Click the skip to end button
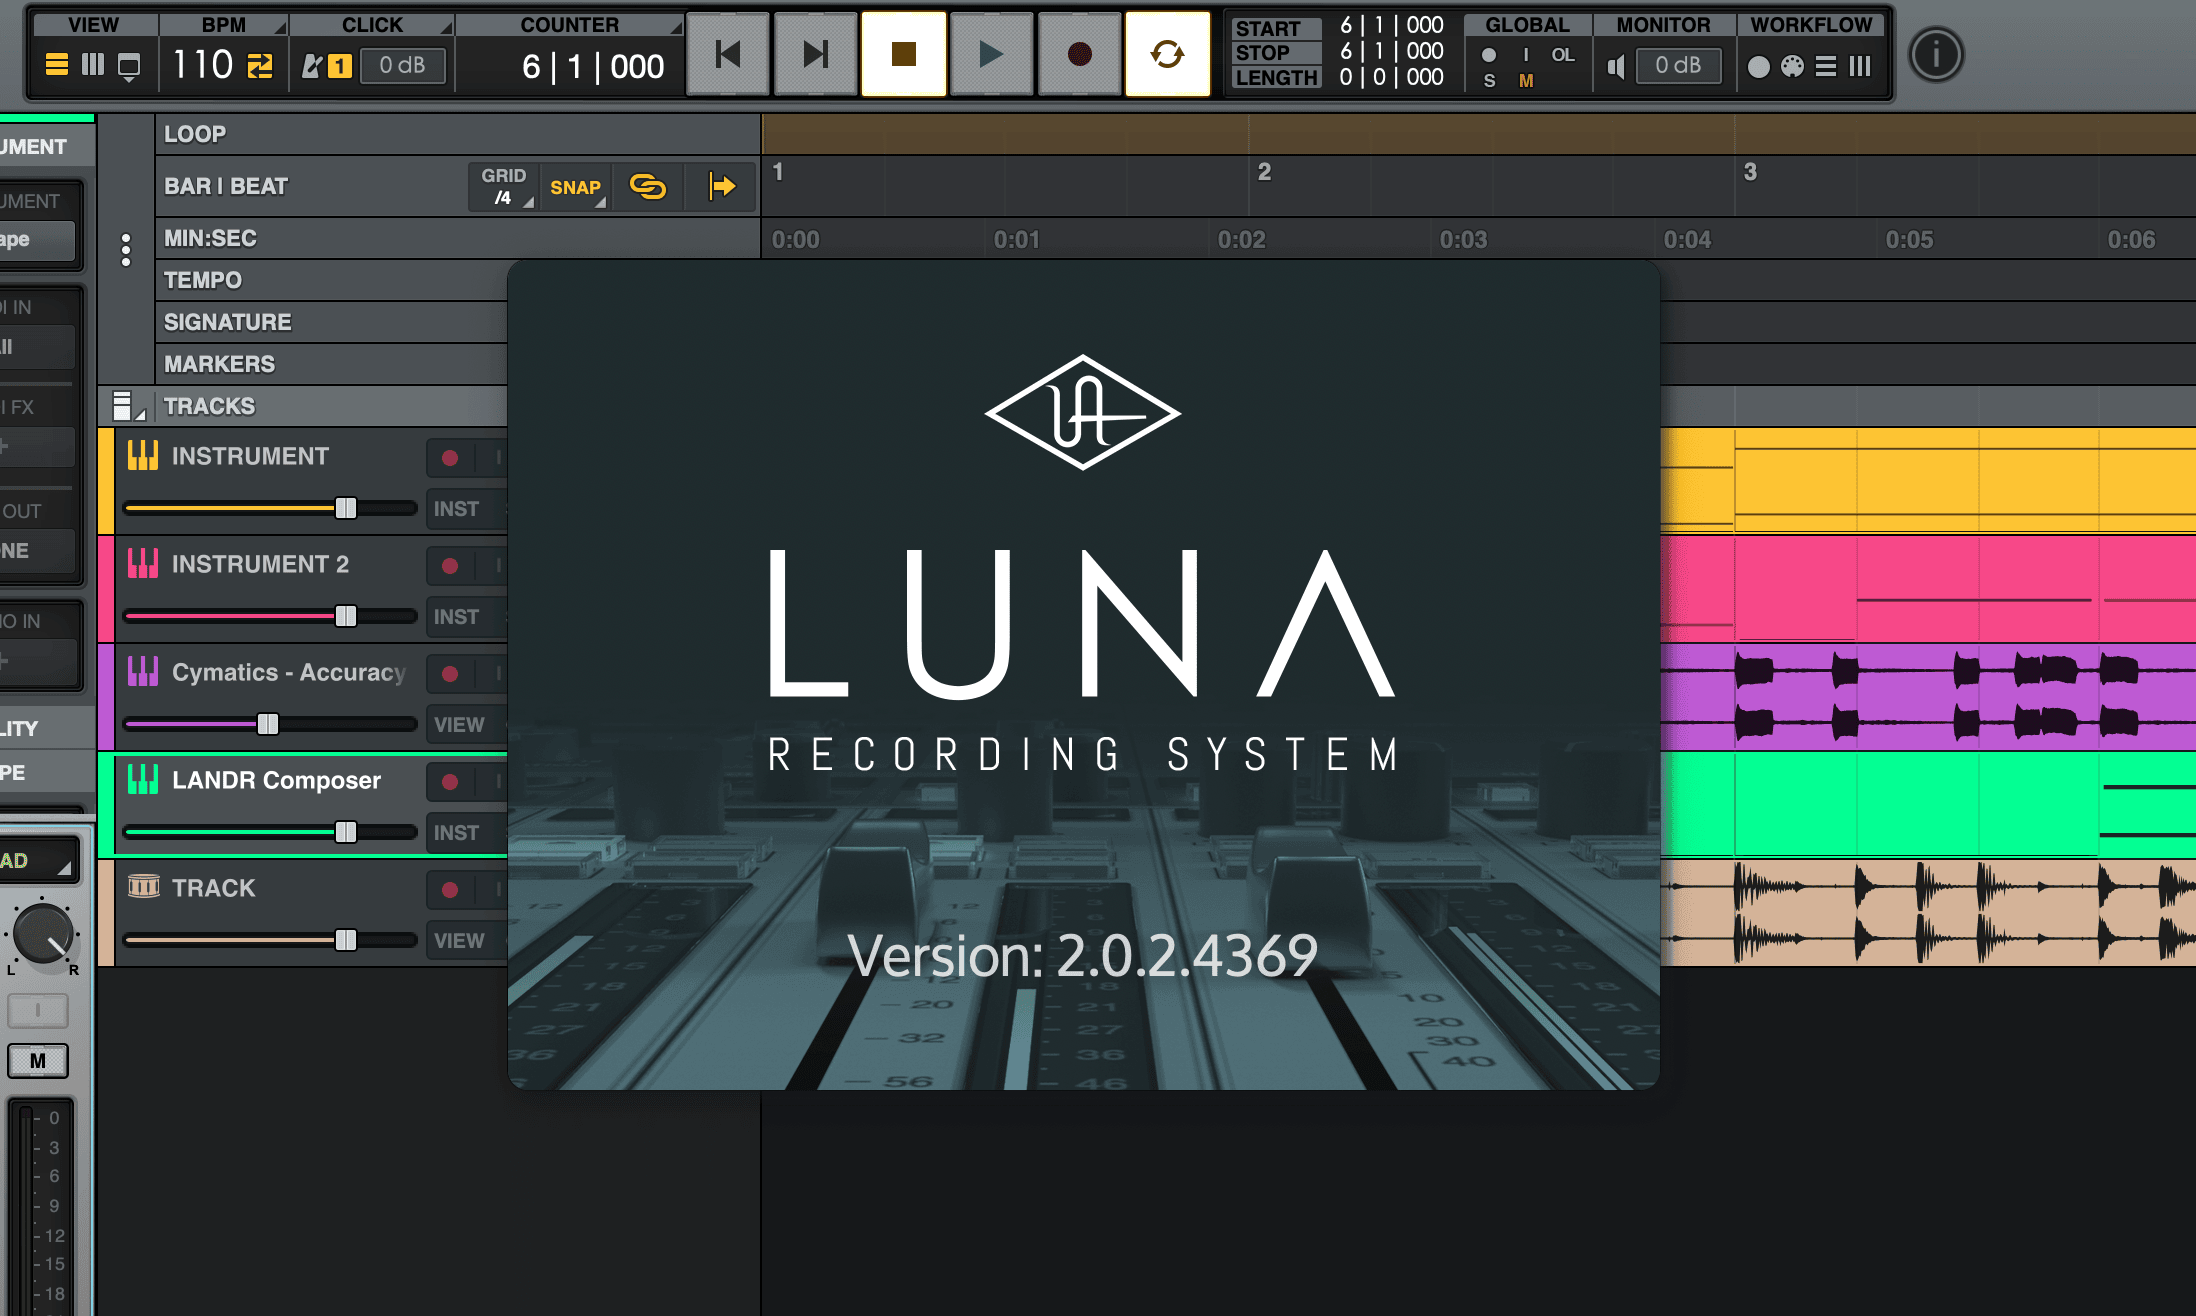Screen dimensions: 2196x1316 tap(815, 54)
